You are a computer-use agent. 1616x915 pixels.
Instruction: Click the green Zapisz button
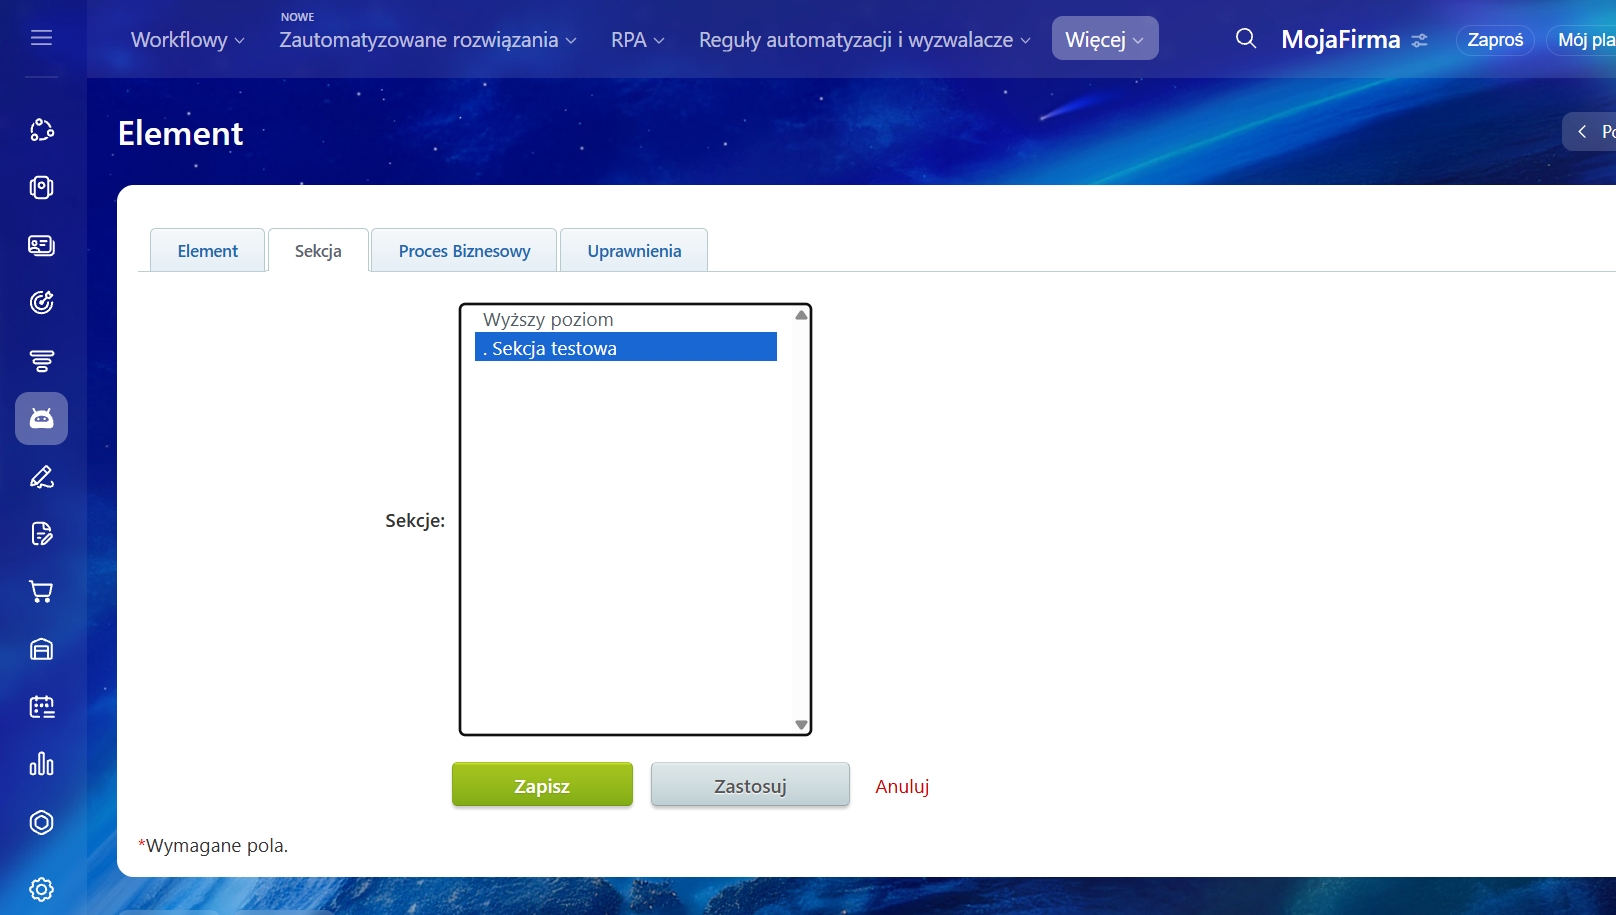point(542,785)
